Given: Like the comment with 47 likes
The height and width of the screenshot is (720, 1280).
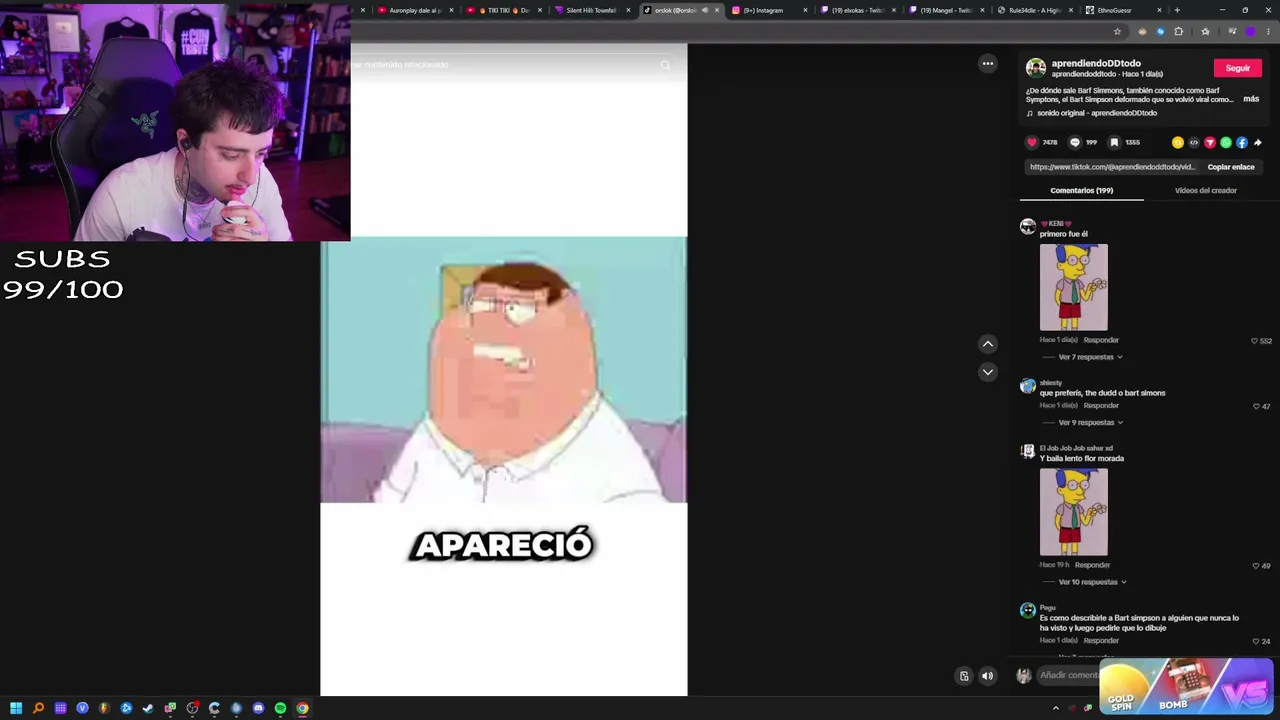Looking at the screenshot, I should click(x=1257, y=406).
